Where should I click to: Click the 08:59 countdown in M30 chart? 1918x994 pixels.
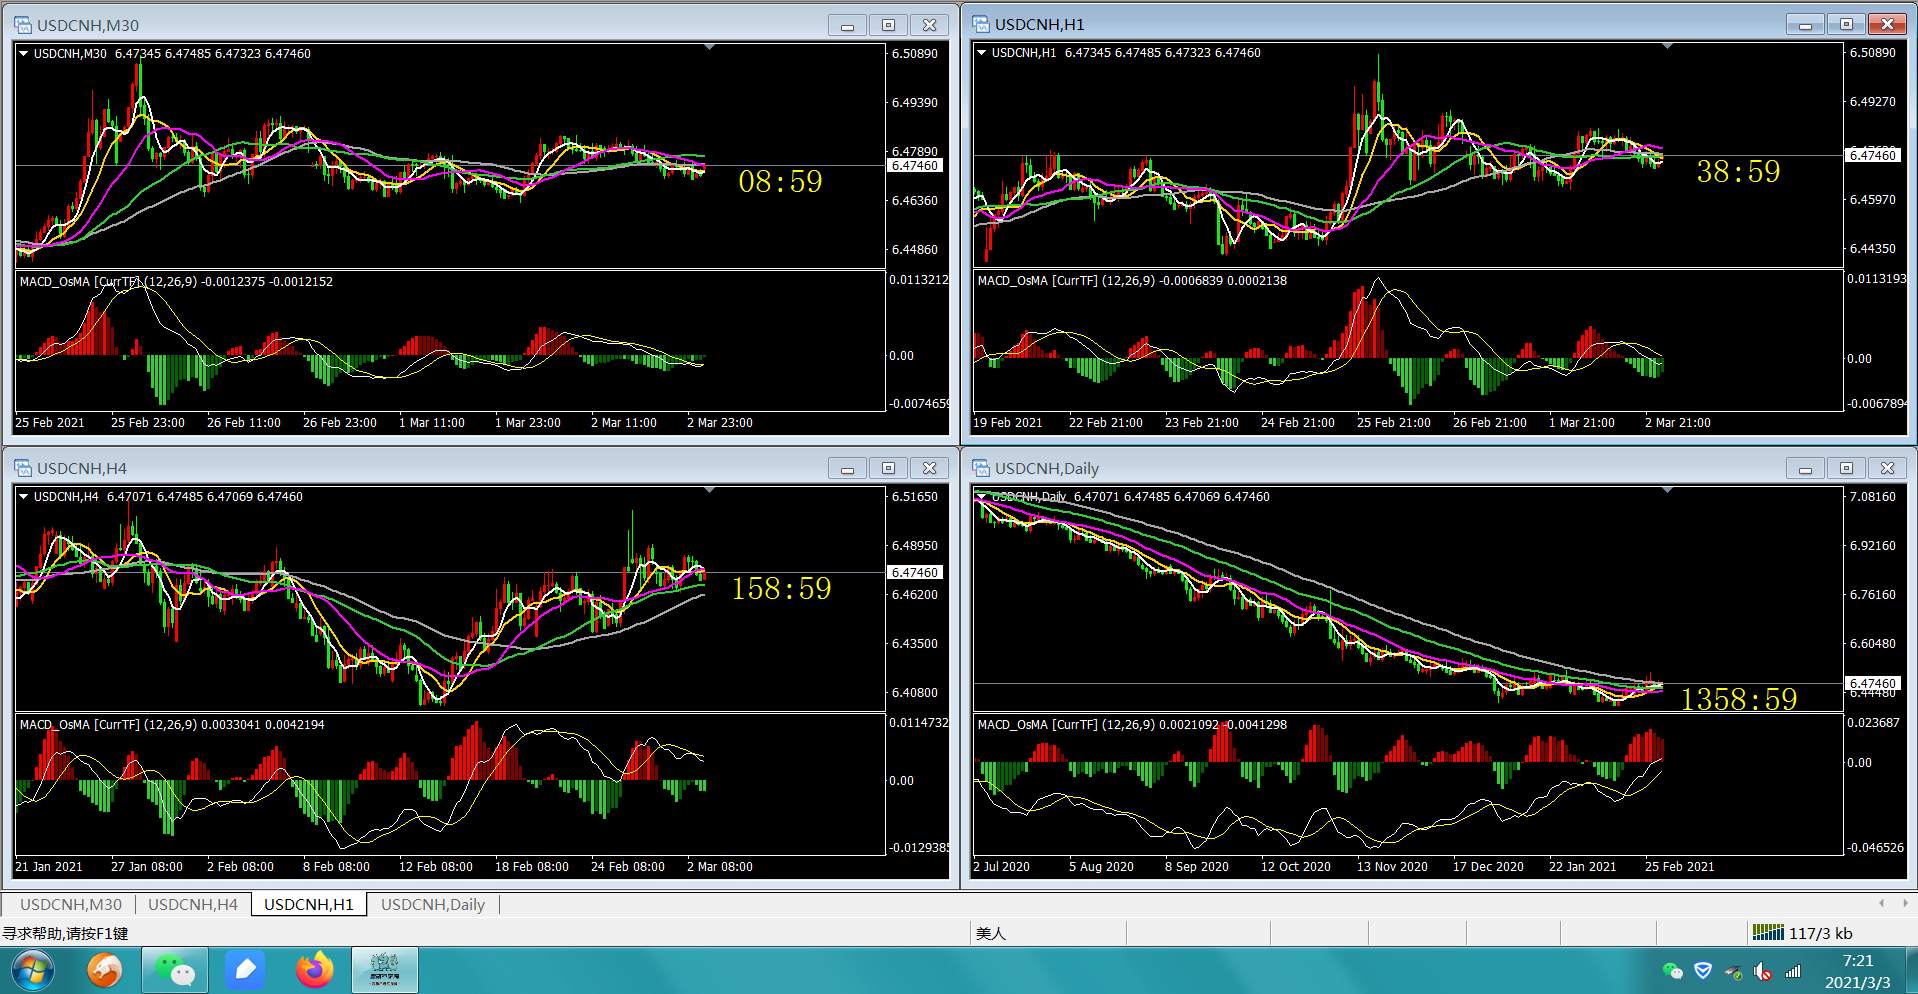[780, 181]
